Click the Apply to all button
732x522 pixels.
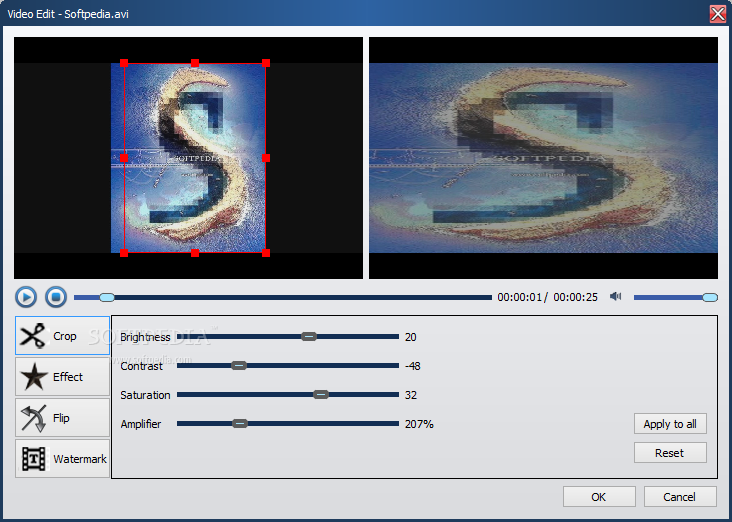670,424
